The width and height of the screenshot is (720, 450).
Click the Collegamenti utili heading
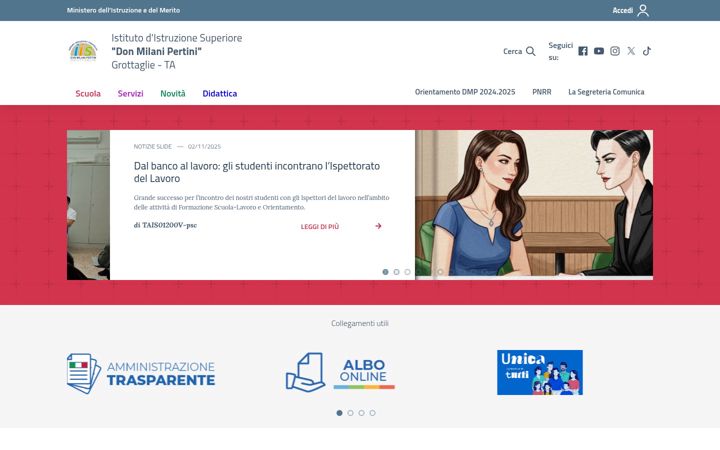click(x=360, y=323)
